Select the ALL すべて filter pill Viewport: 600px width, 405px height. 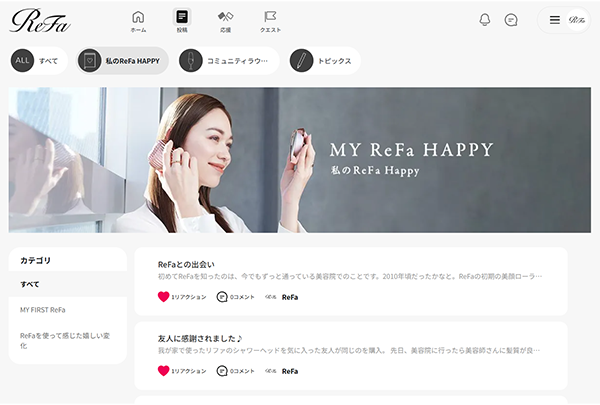tap(38, 60)
